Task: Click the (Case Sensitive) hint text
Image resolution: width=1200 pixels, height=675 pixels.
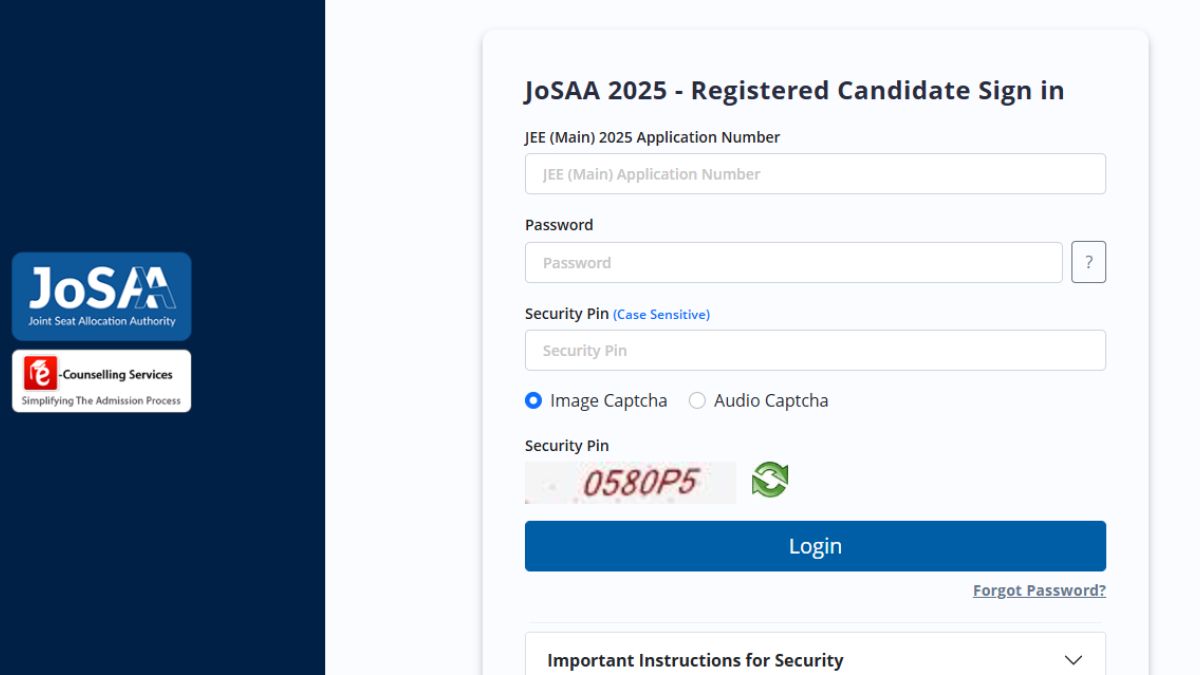Action: tap(661, 315)
